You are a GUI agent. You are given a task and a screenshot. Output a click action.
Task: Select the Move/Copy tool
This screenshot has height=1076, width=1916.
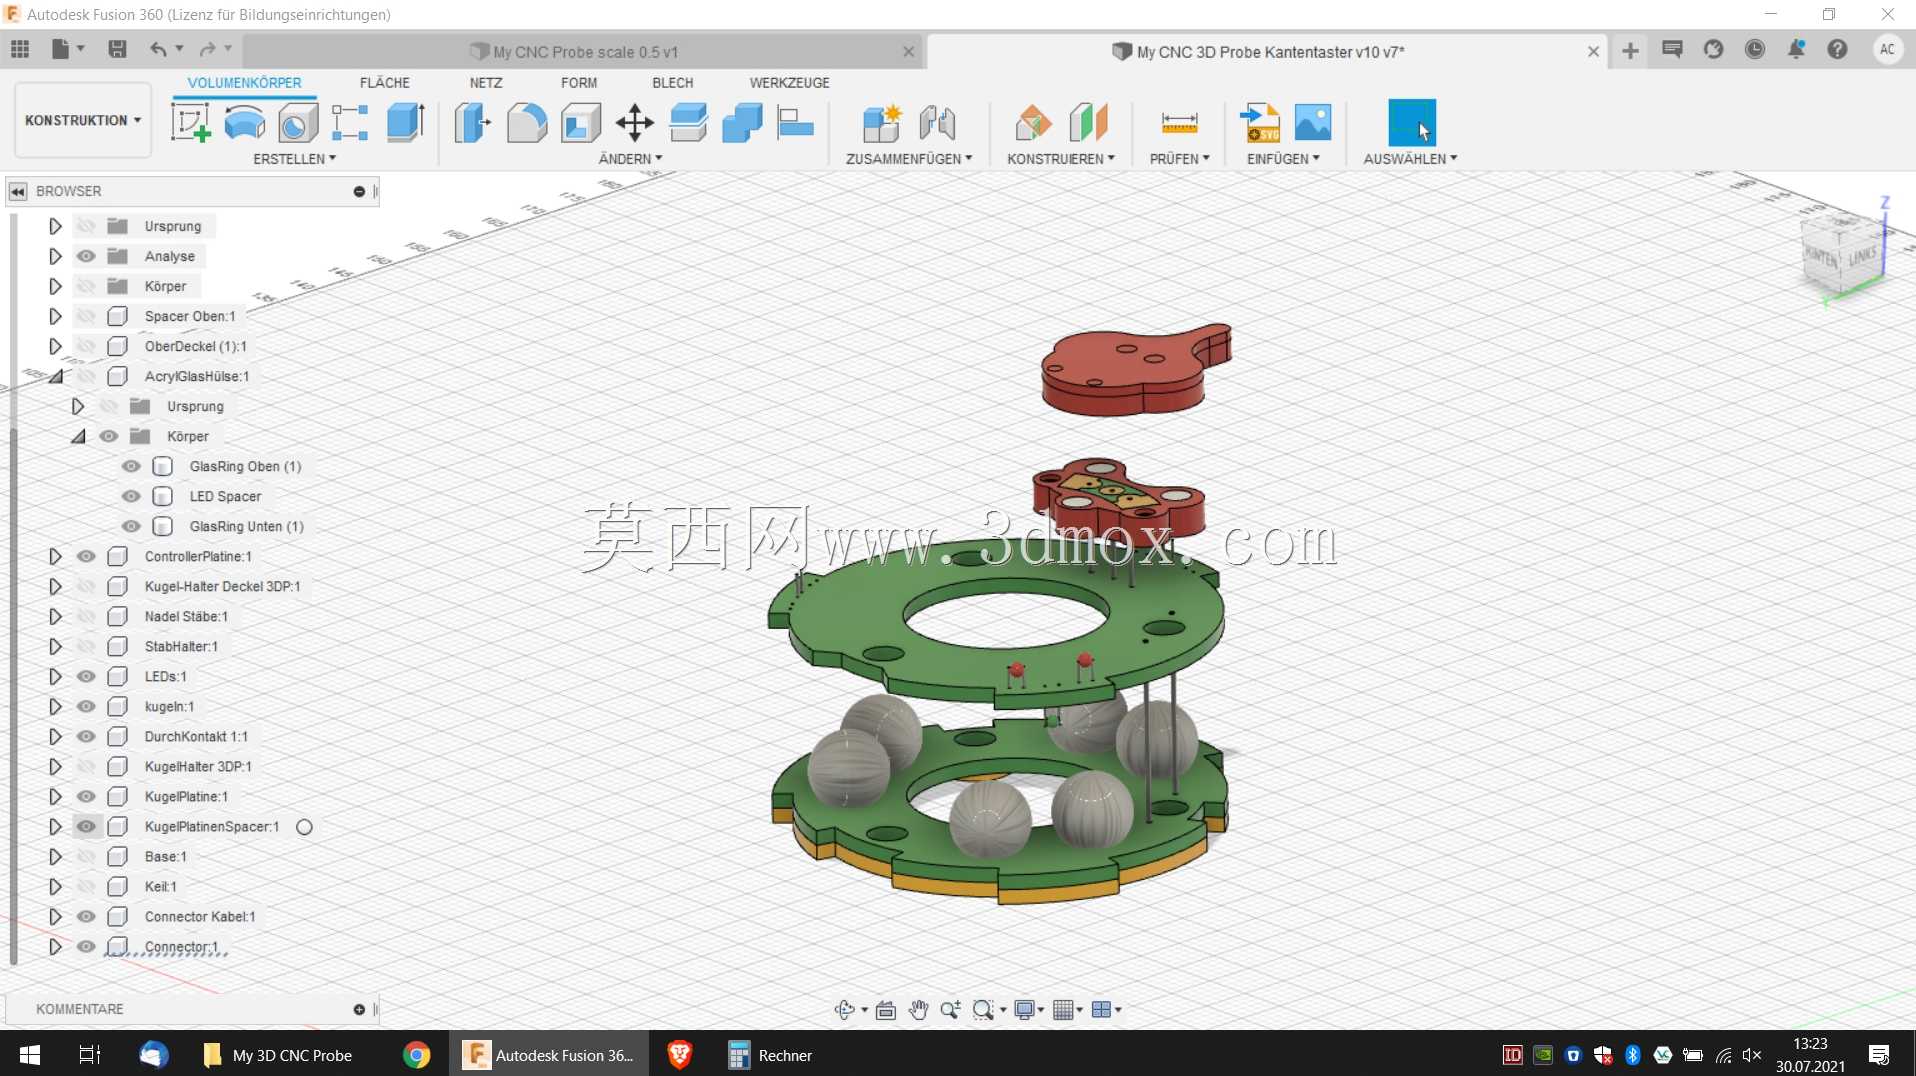pyautogui.click(x=635, y=123)
